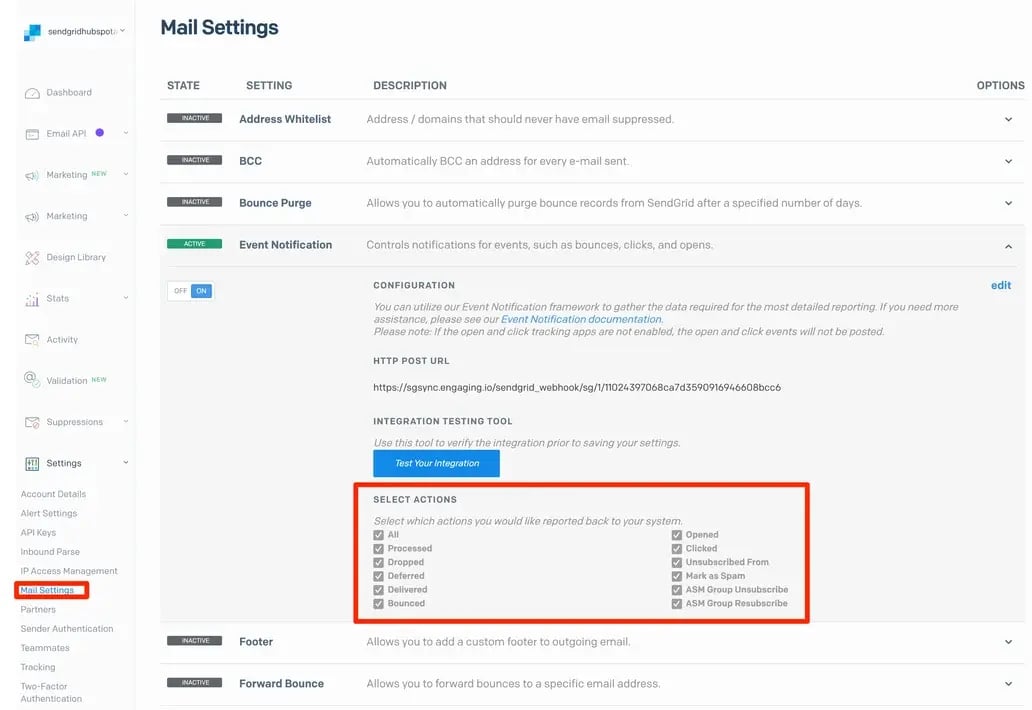The width and height of the screenshot is (1032, 710).
Task: Click the Dashboard gauge icon in sidebar
Action: [32, 93]
